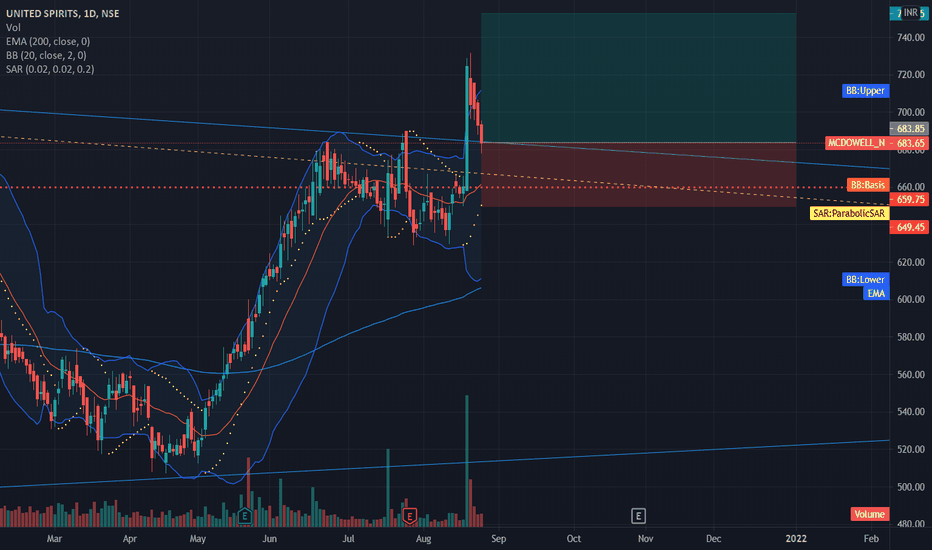Select the BB (20, close, 2, 0) legend
Image resolution: width=932 pixels, height=550 pixels.
pyautogui.click(x=46, y=55)
